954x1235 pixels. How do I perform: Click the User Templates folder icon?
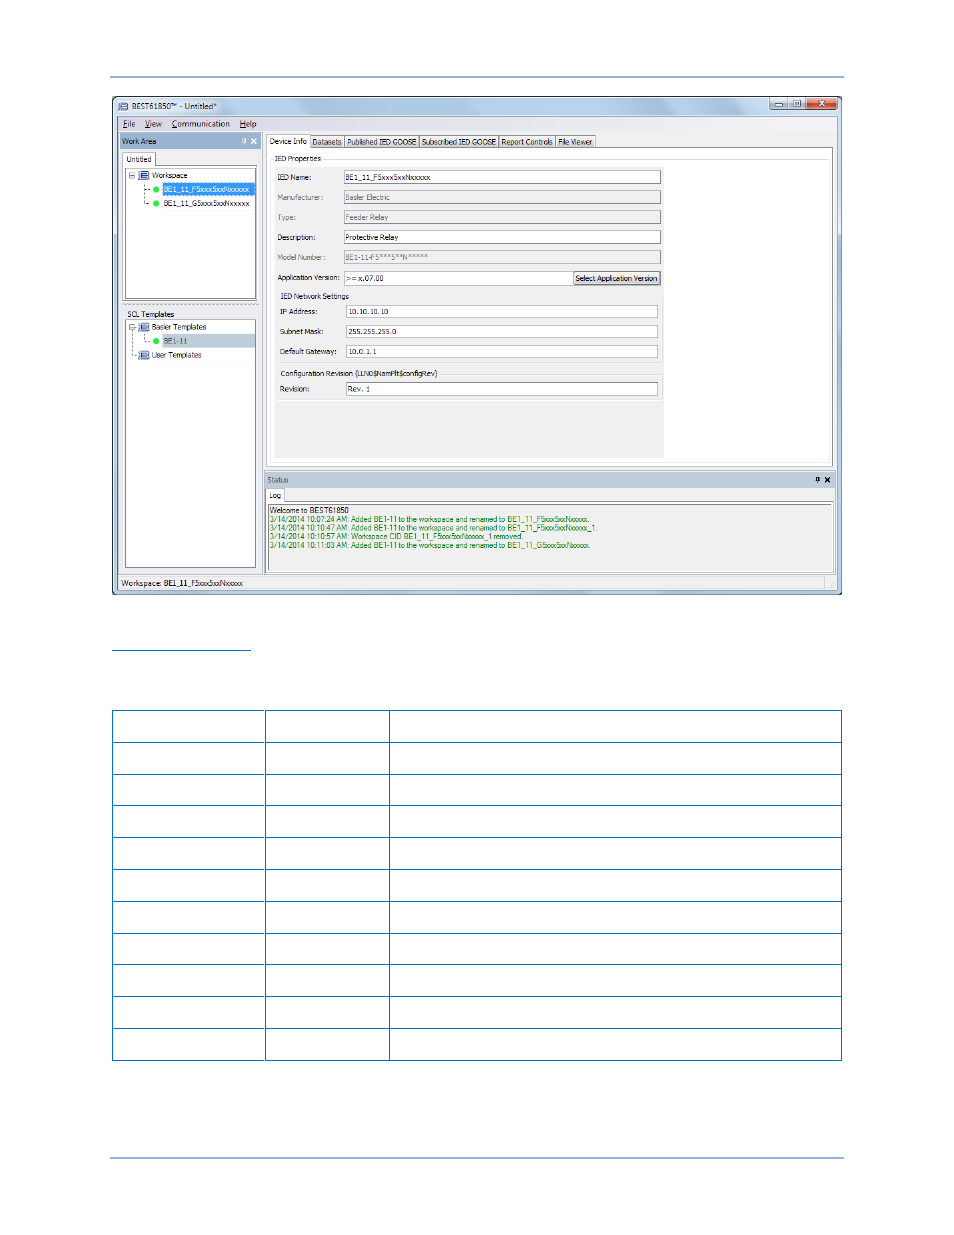(144, 355)
